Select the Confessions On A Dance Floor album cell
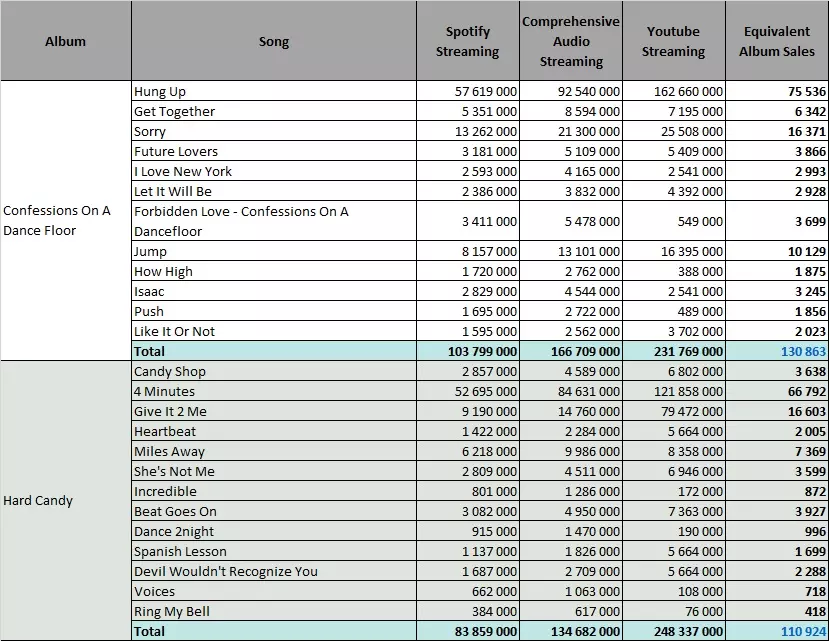This screenshot has width=829, height=641. (66, 221)
